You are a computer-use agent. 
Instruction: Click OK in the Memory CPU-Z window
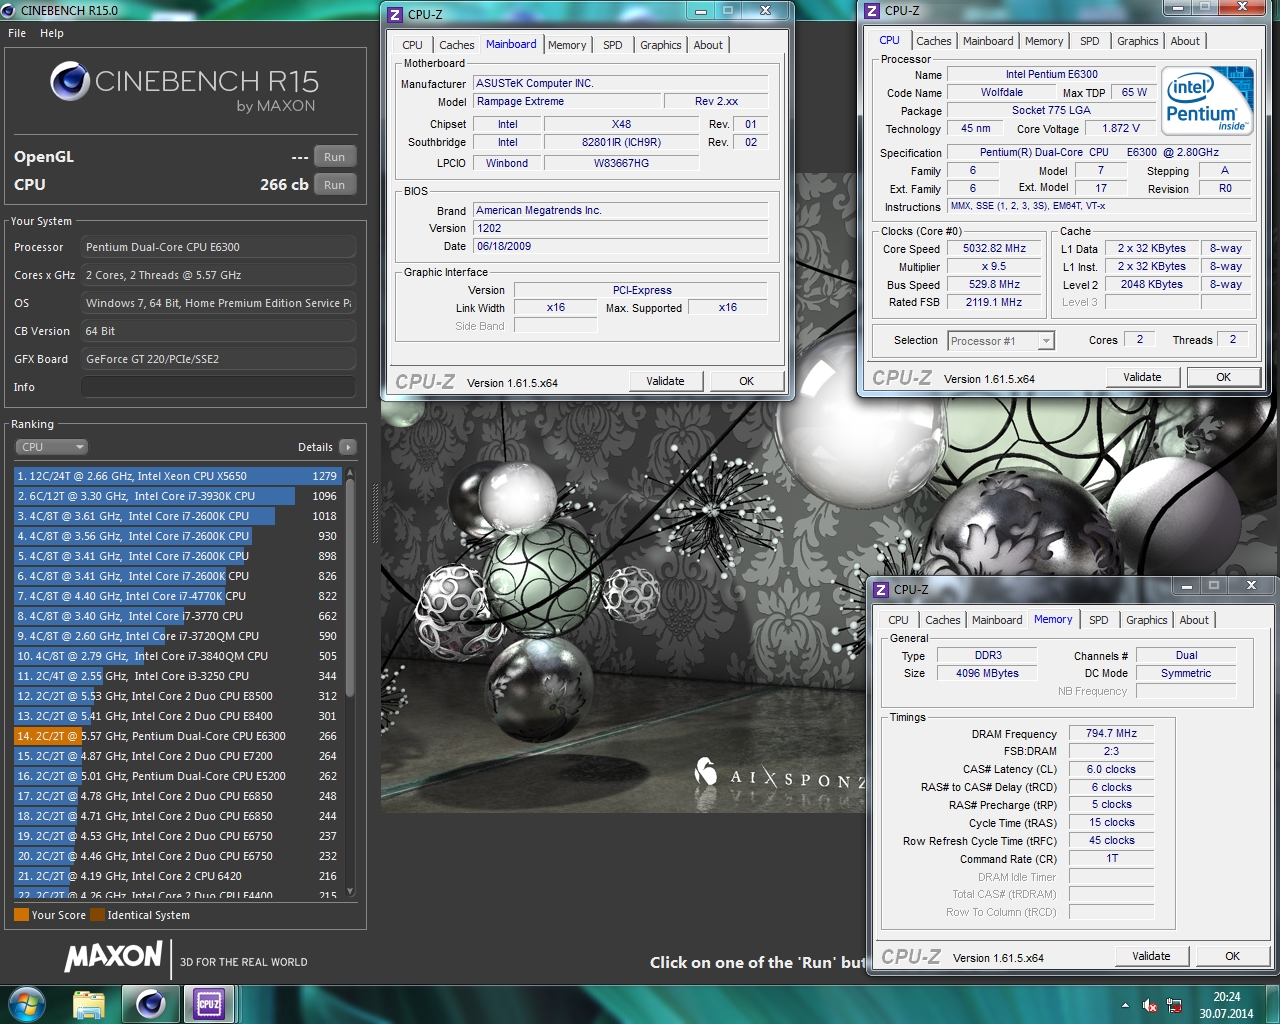(x=1232, y=956)
